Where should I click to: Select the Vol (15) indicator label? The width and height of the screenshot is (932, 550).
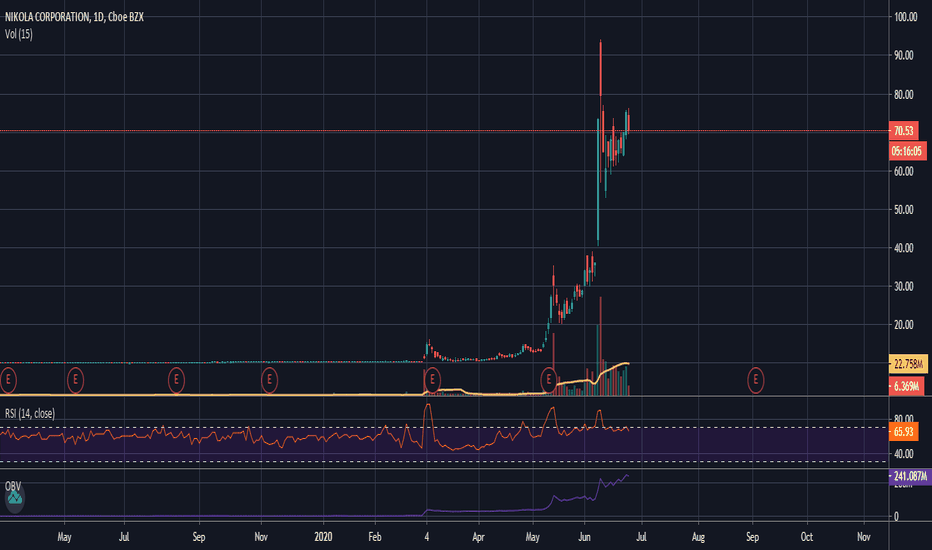pos(18,34)
